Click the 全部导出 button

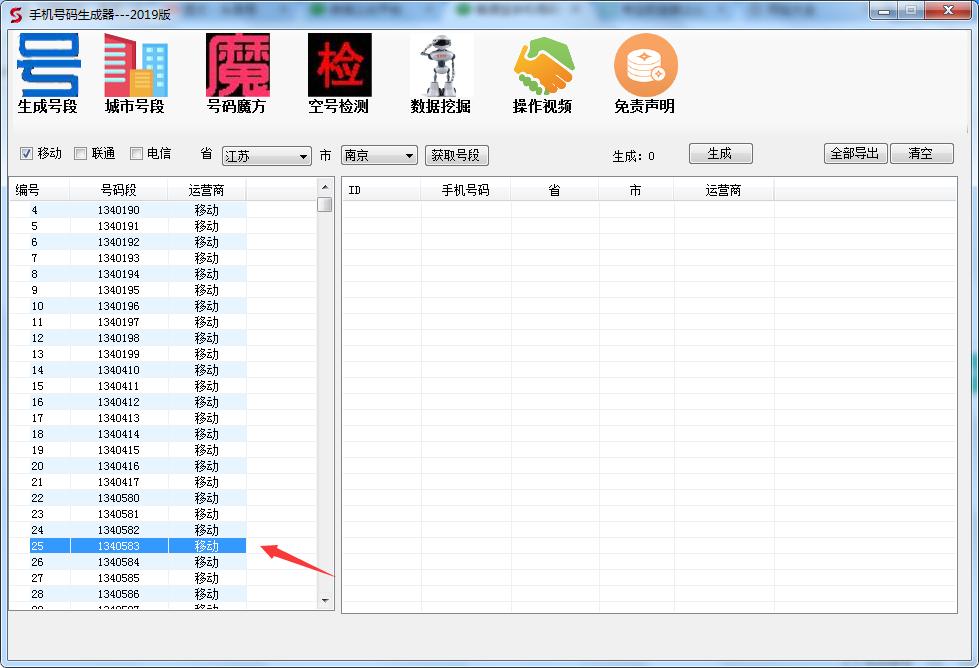[x=855, y=154]
